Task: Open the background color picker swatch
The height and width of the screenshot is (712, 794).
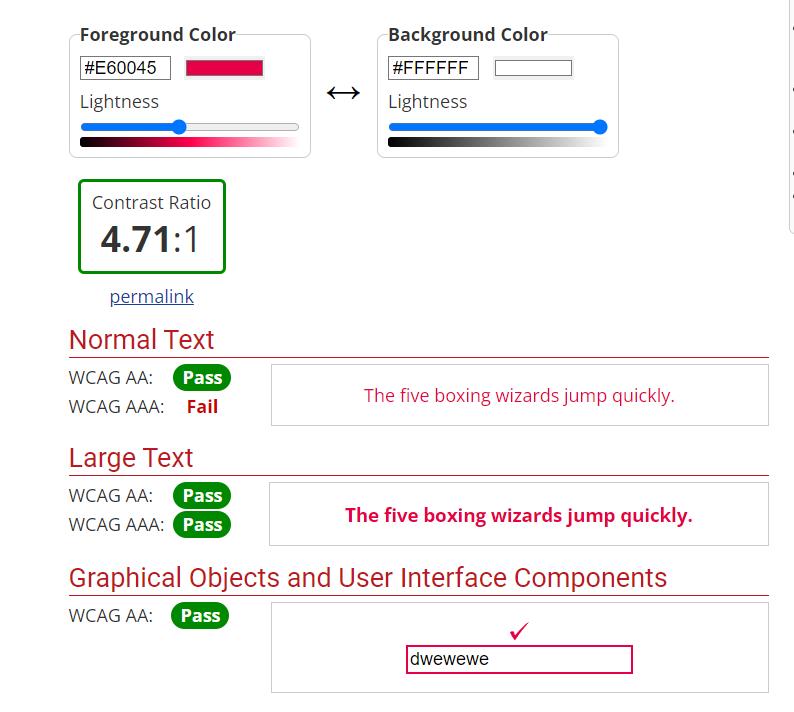Action: click(533, 68)
